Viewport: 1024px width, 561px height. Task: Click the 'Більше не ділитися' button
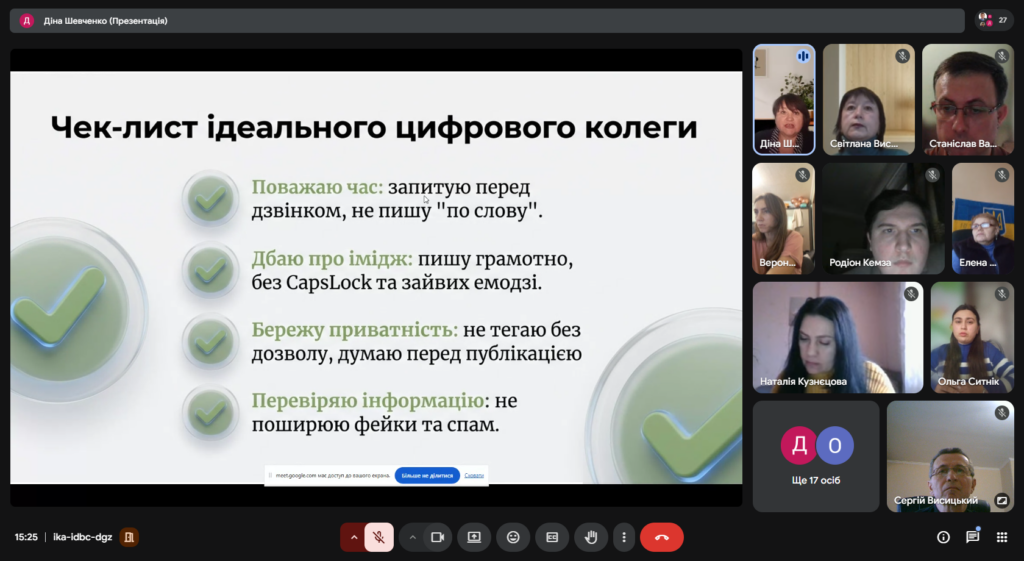[427, 476]
